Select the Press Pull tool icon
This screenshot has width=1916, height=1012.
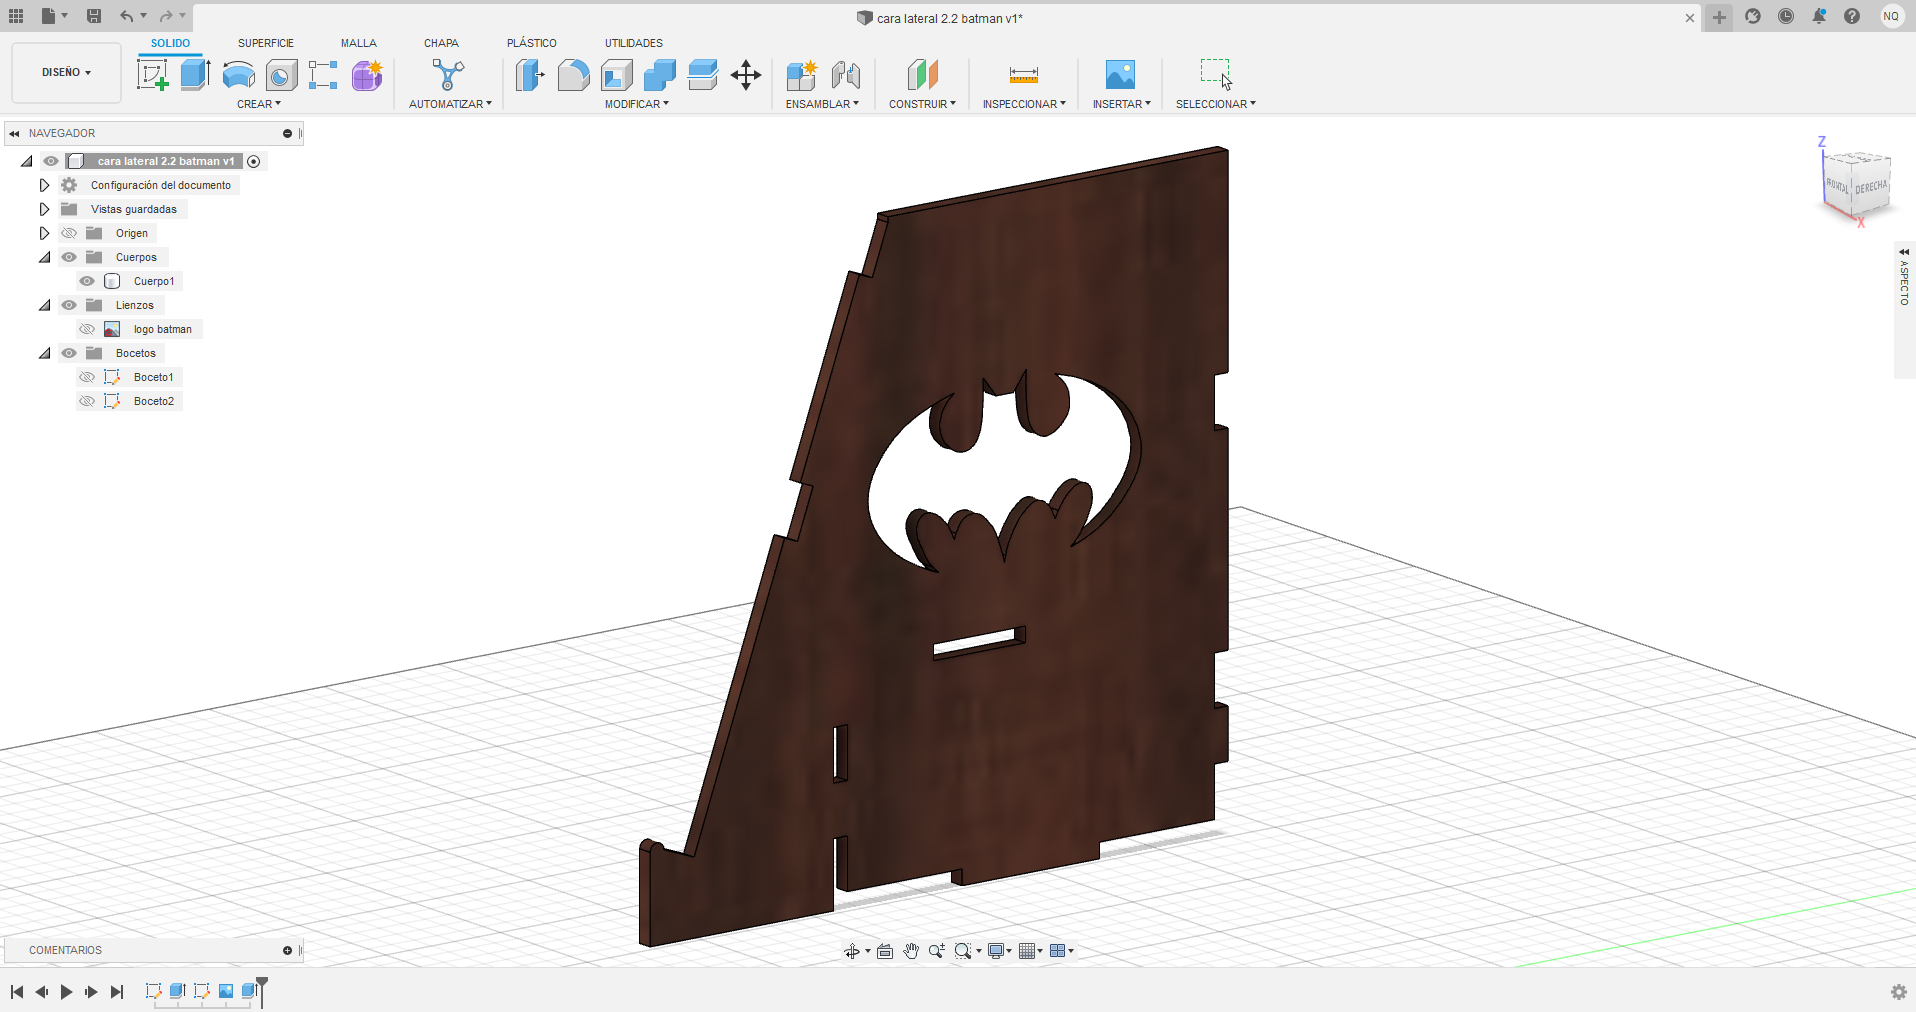(530, 75)
